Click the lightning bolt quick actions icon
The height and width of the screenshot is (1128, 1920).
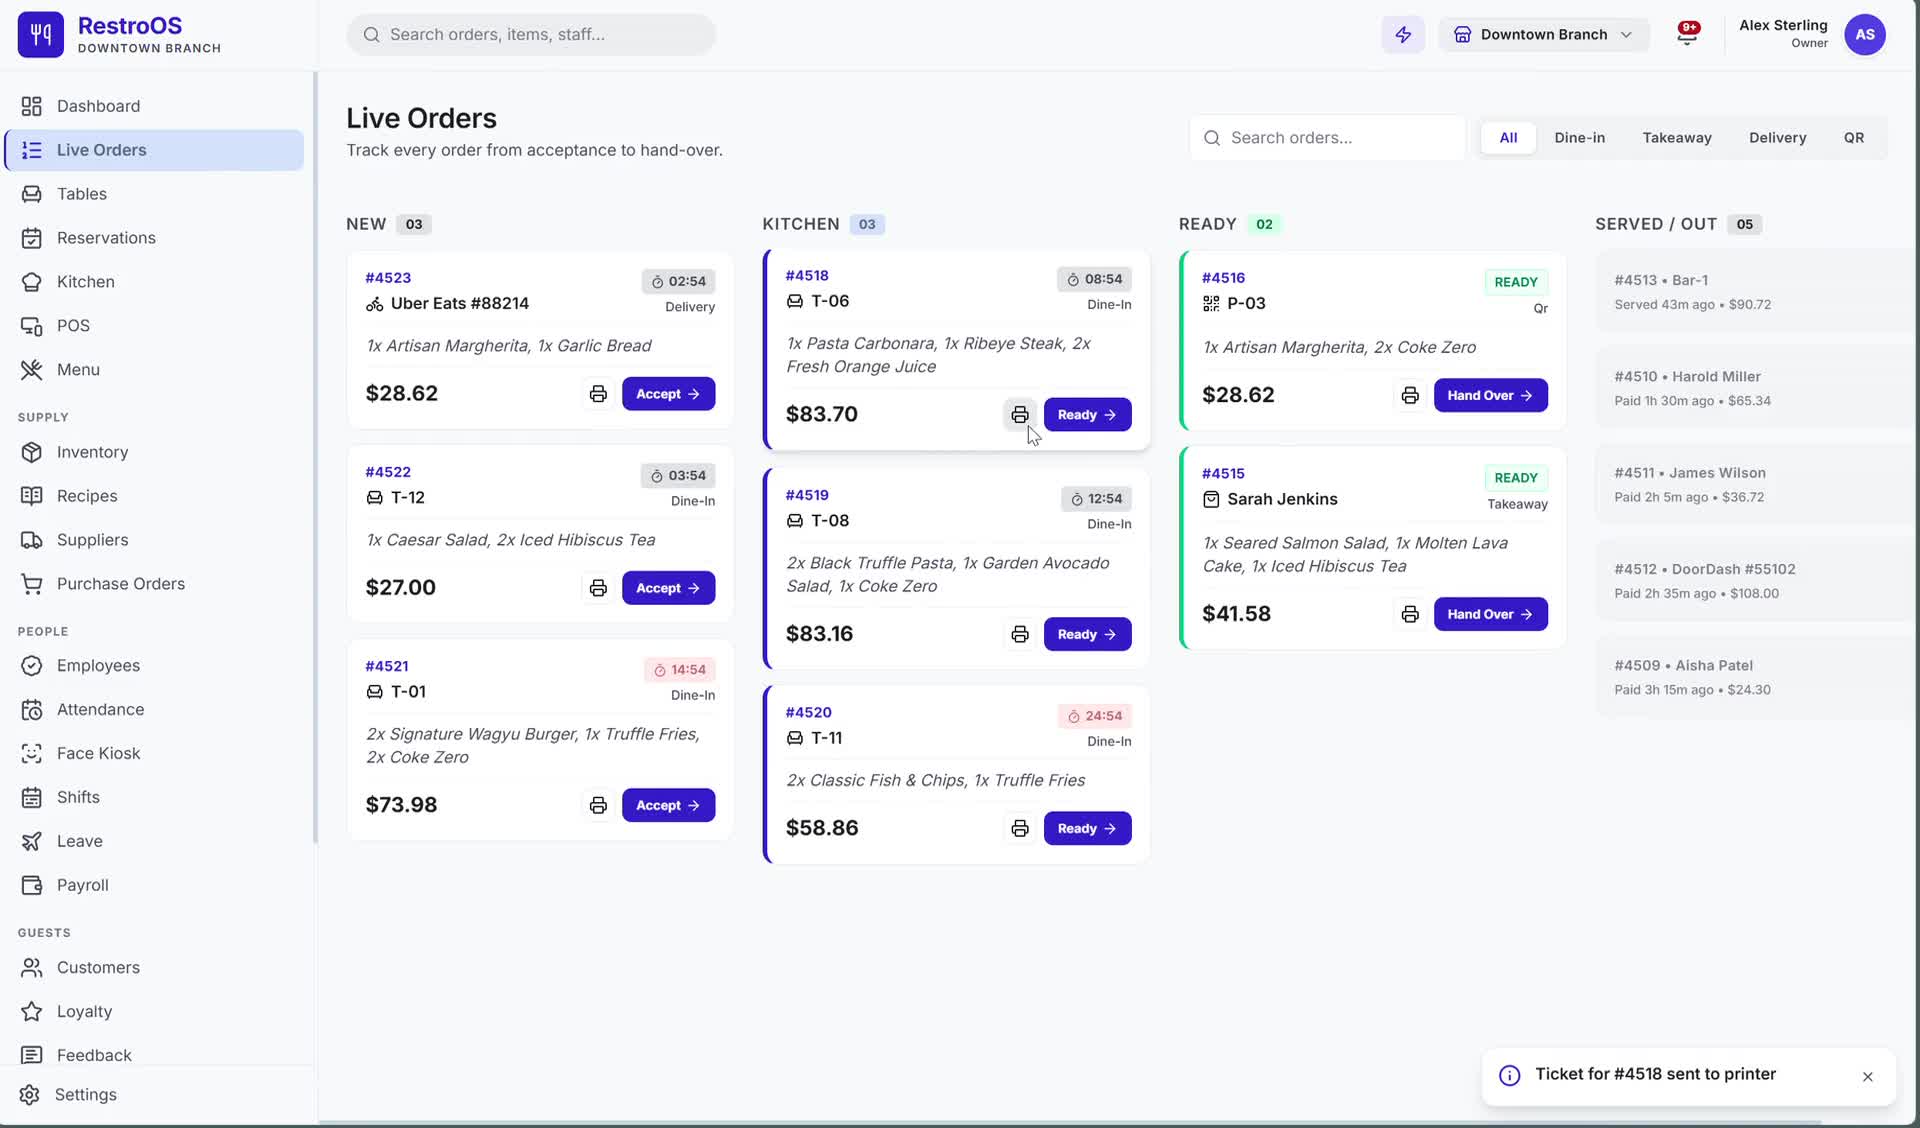tap(1403, 34)
